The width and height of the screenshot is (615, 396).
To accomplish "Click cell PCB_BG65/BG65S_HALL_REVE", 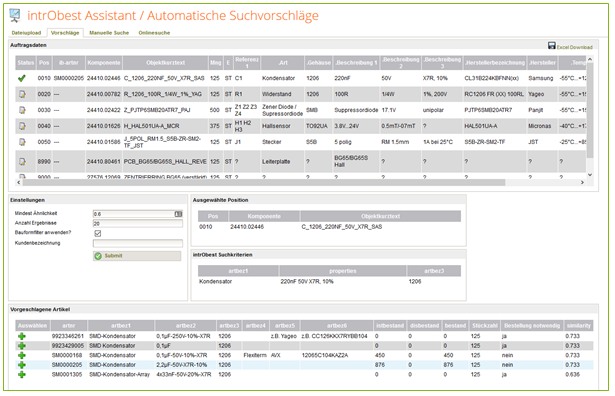I will [165, 162].
